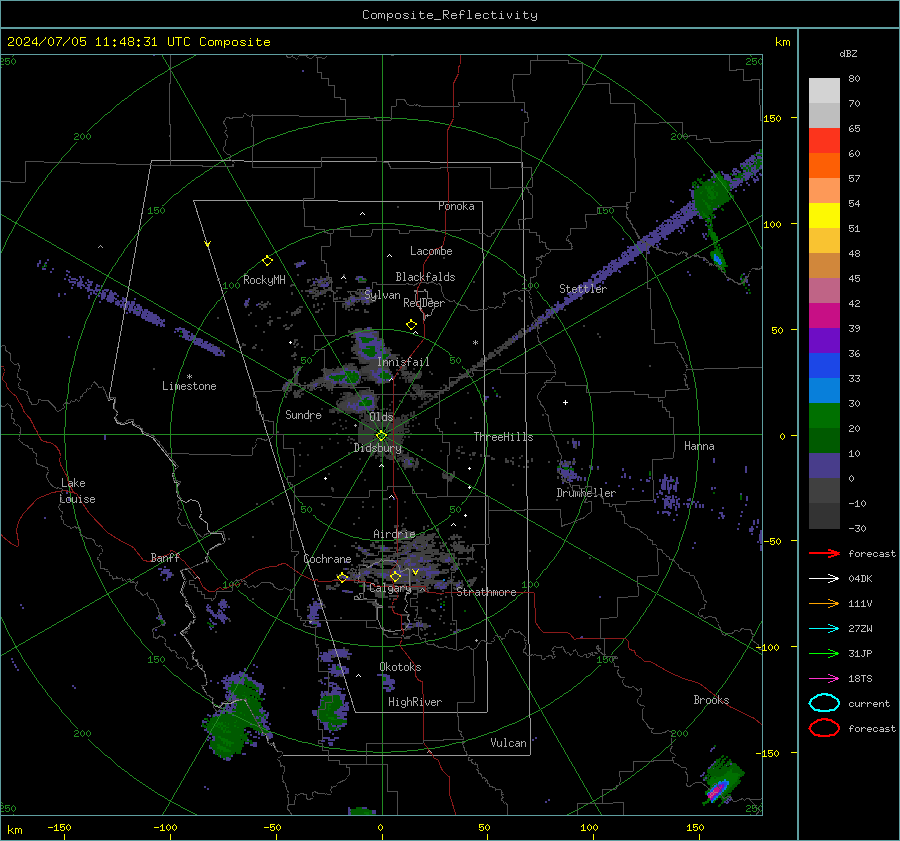The image size is (900, 841).
Task: Click the Innisfail label on map
Action: point(403,362)
